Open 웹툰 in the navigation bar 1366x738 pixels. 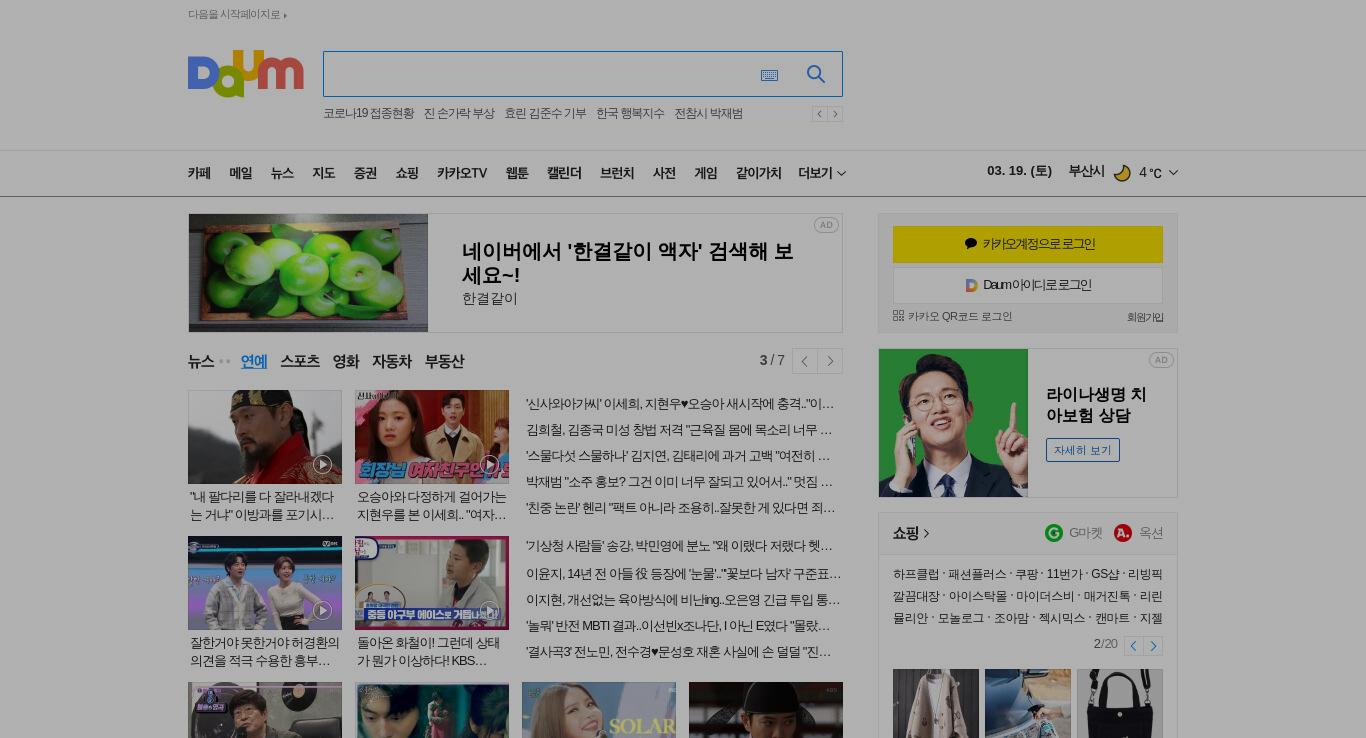click(x=517, y=173)
